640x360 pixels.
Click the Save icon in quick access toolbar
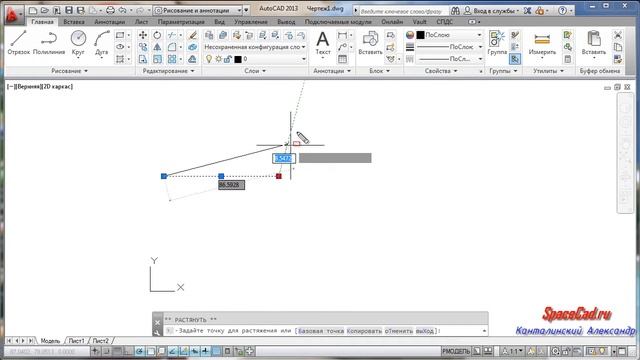click(69, 10)
